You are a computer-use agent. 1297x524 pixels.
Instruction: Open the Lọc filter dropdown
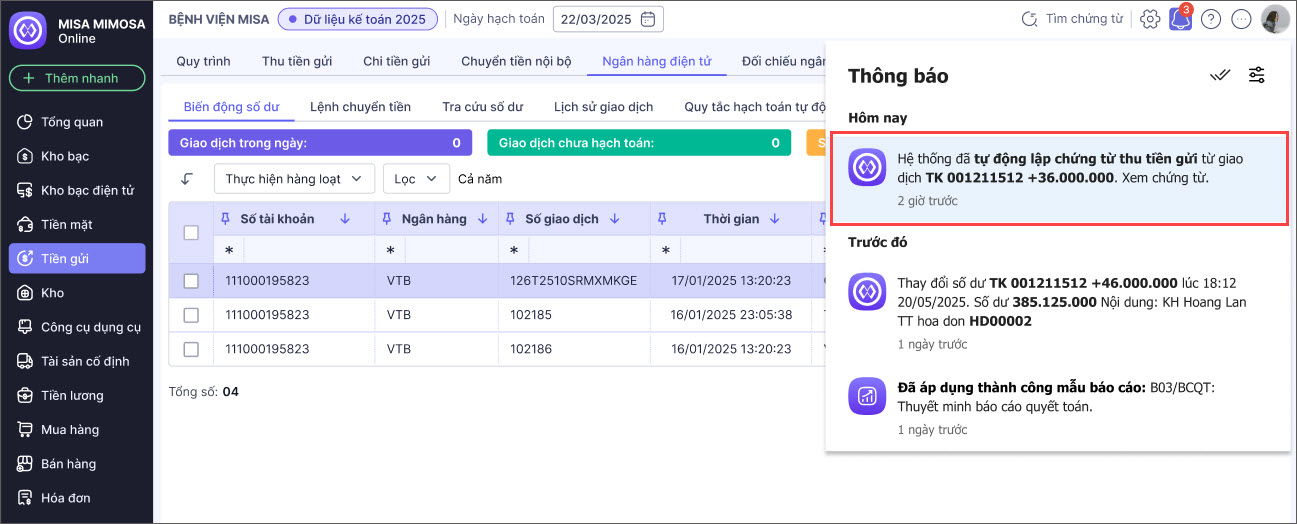pyautogui.click(x=416, y=179)
